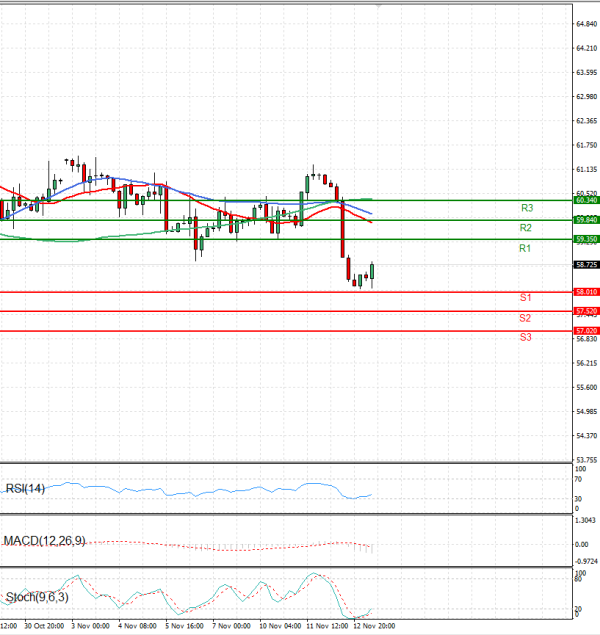Click the R1 resistance label
Image resolution: width=600 pixels, height=635 pixels.
(x=524, y=248)
